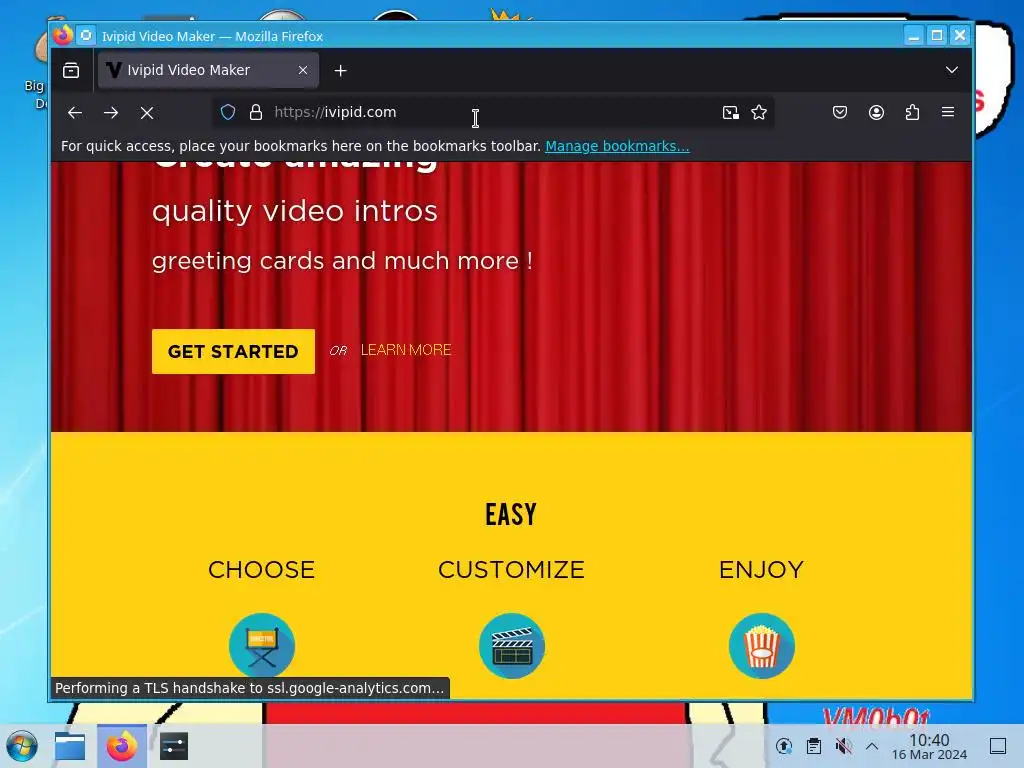Select the Ivipid Video Maker tab

pos(208,70)
